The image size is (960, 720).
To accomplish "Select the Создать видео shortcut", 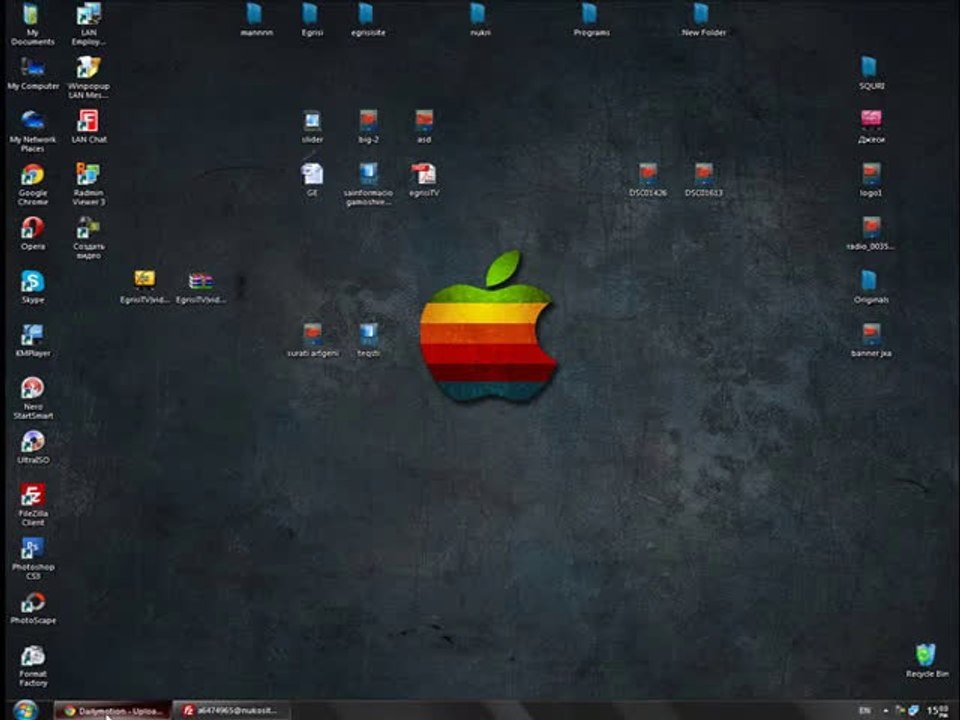I will 89,238.
